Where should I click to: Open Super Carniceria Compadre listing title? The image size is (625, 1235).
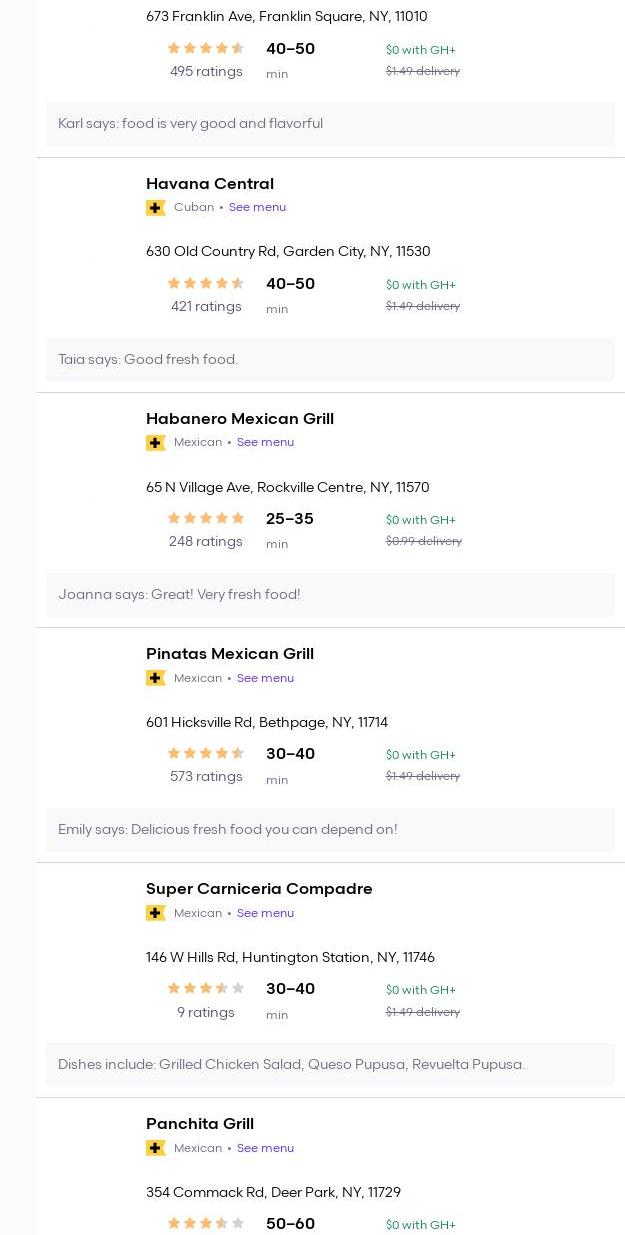[x=259, y=889]
